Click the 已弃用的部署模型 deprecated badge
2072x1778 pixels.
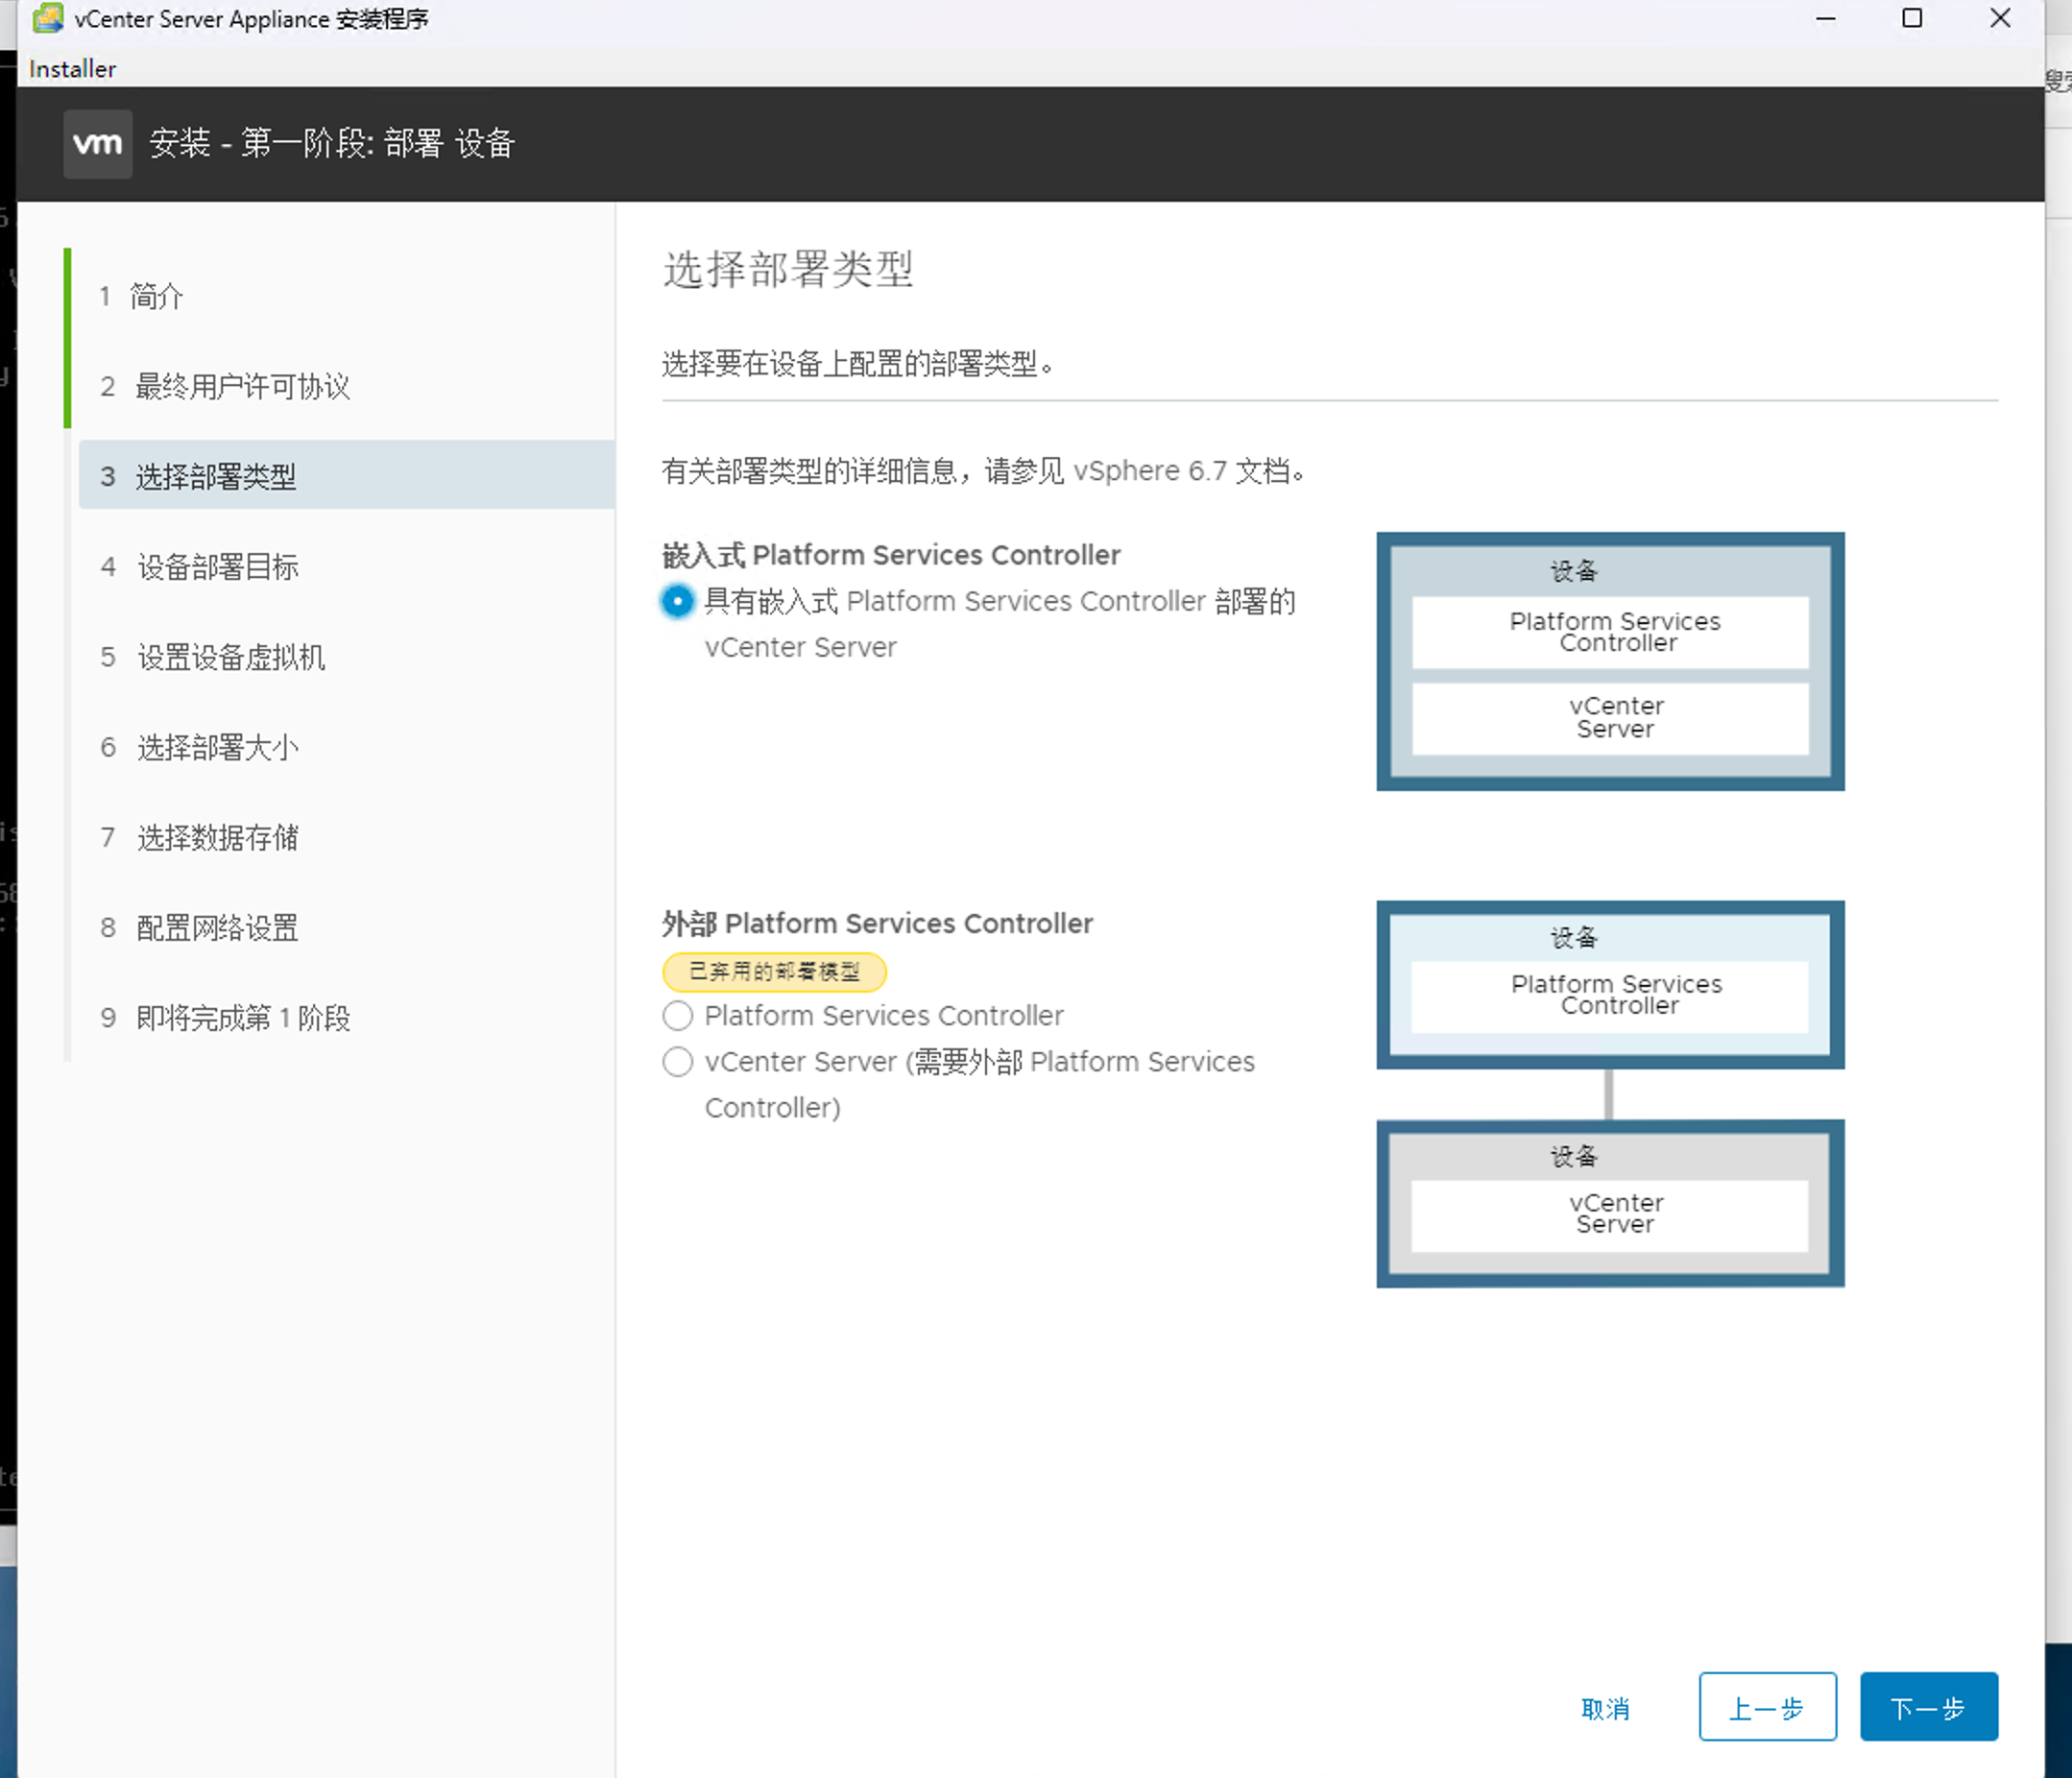coord(774,971)
